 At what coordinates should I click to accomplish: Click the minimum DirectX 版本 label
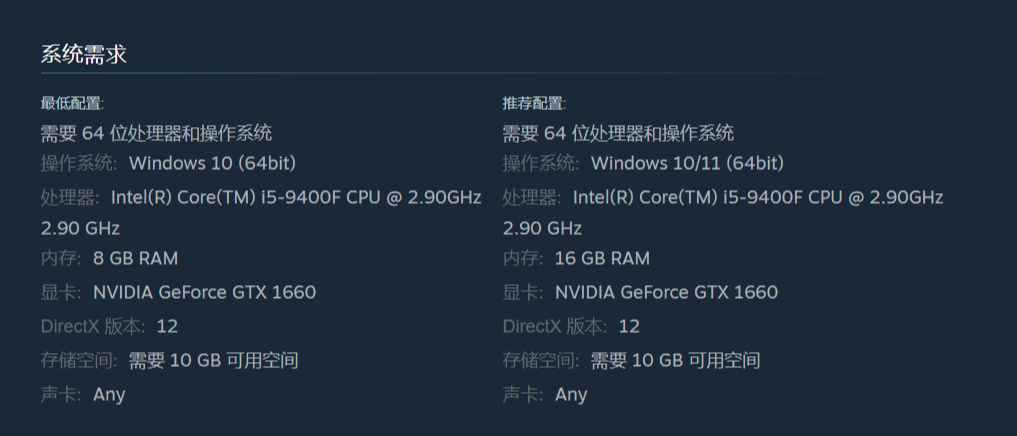[x=93, y=326]
